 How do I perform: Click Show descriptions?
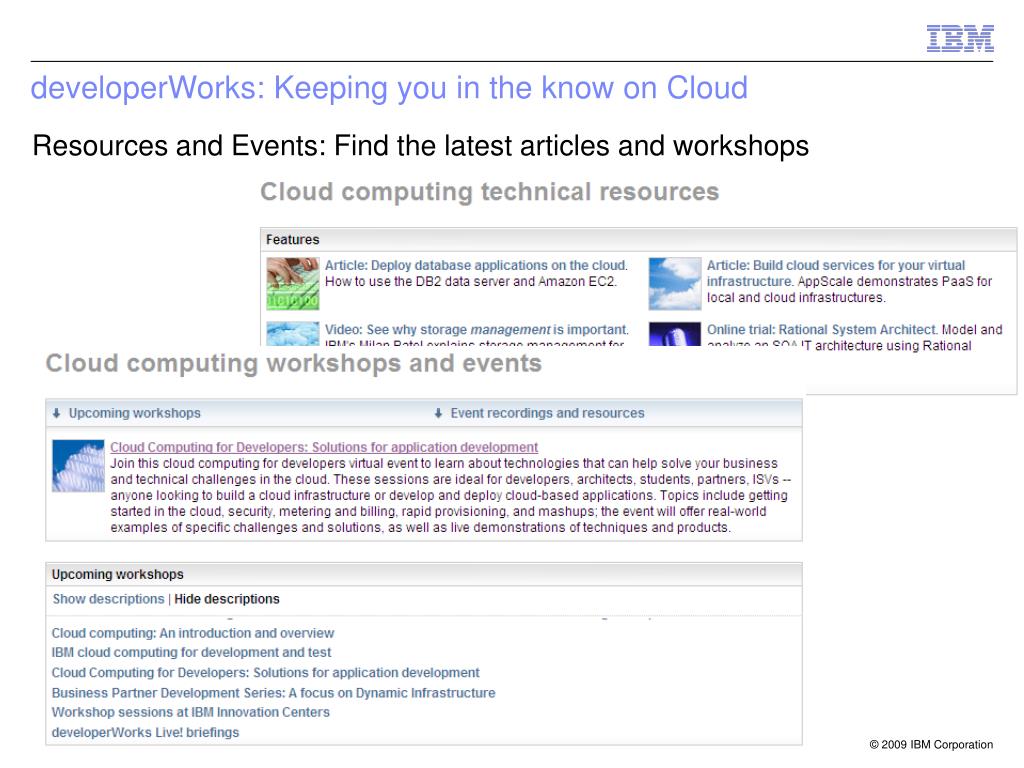108,599
